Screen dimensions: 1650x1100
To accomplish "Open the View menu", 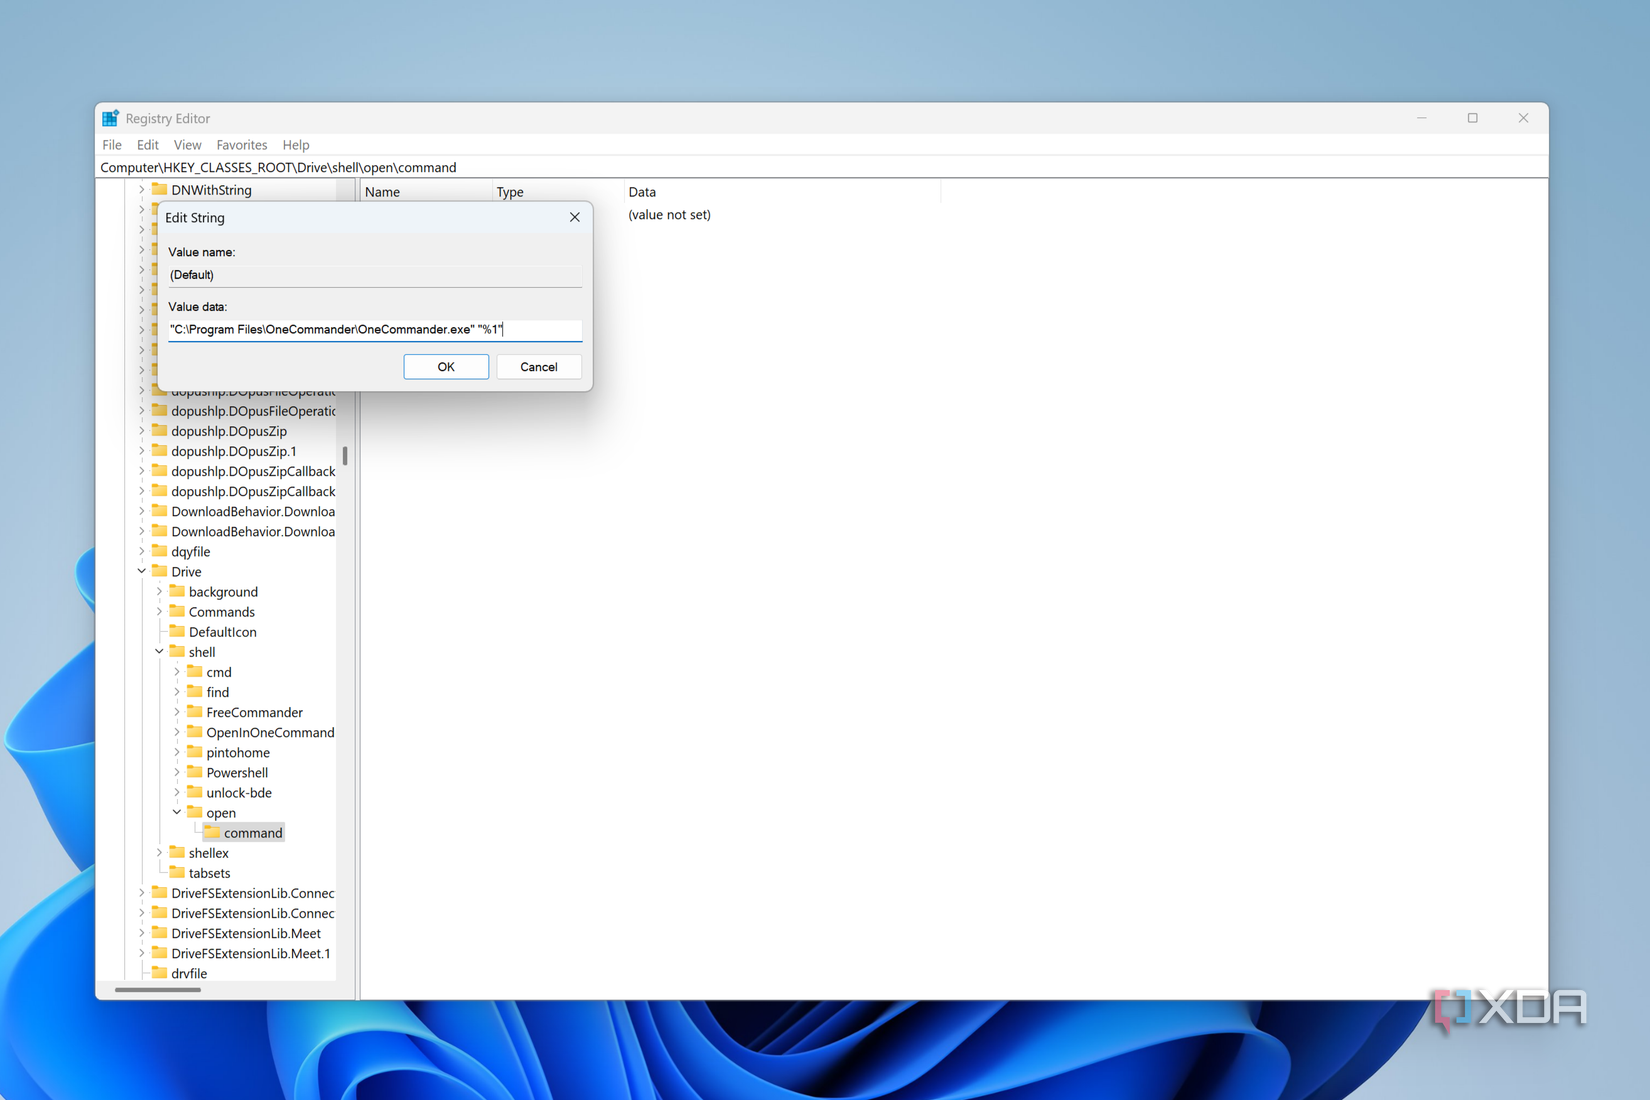I will (187, 144).
